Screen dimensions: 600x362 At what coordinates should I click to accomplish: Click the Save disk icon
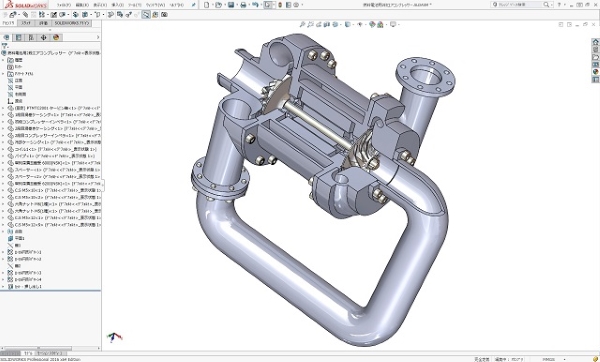231,5
